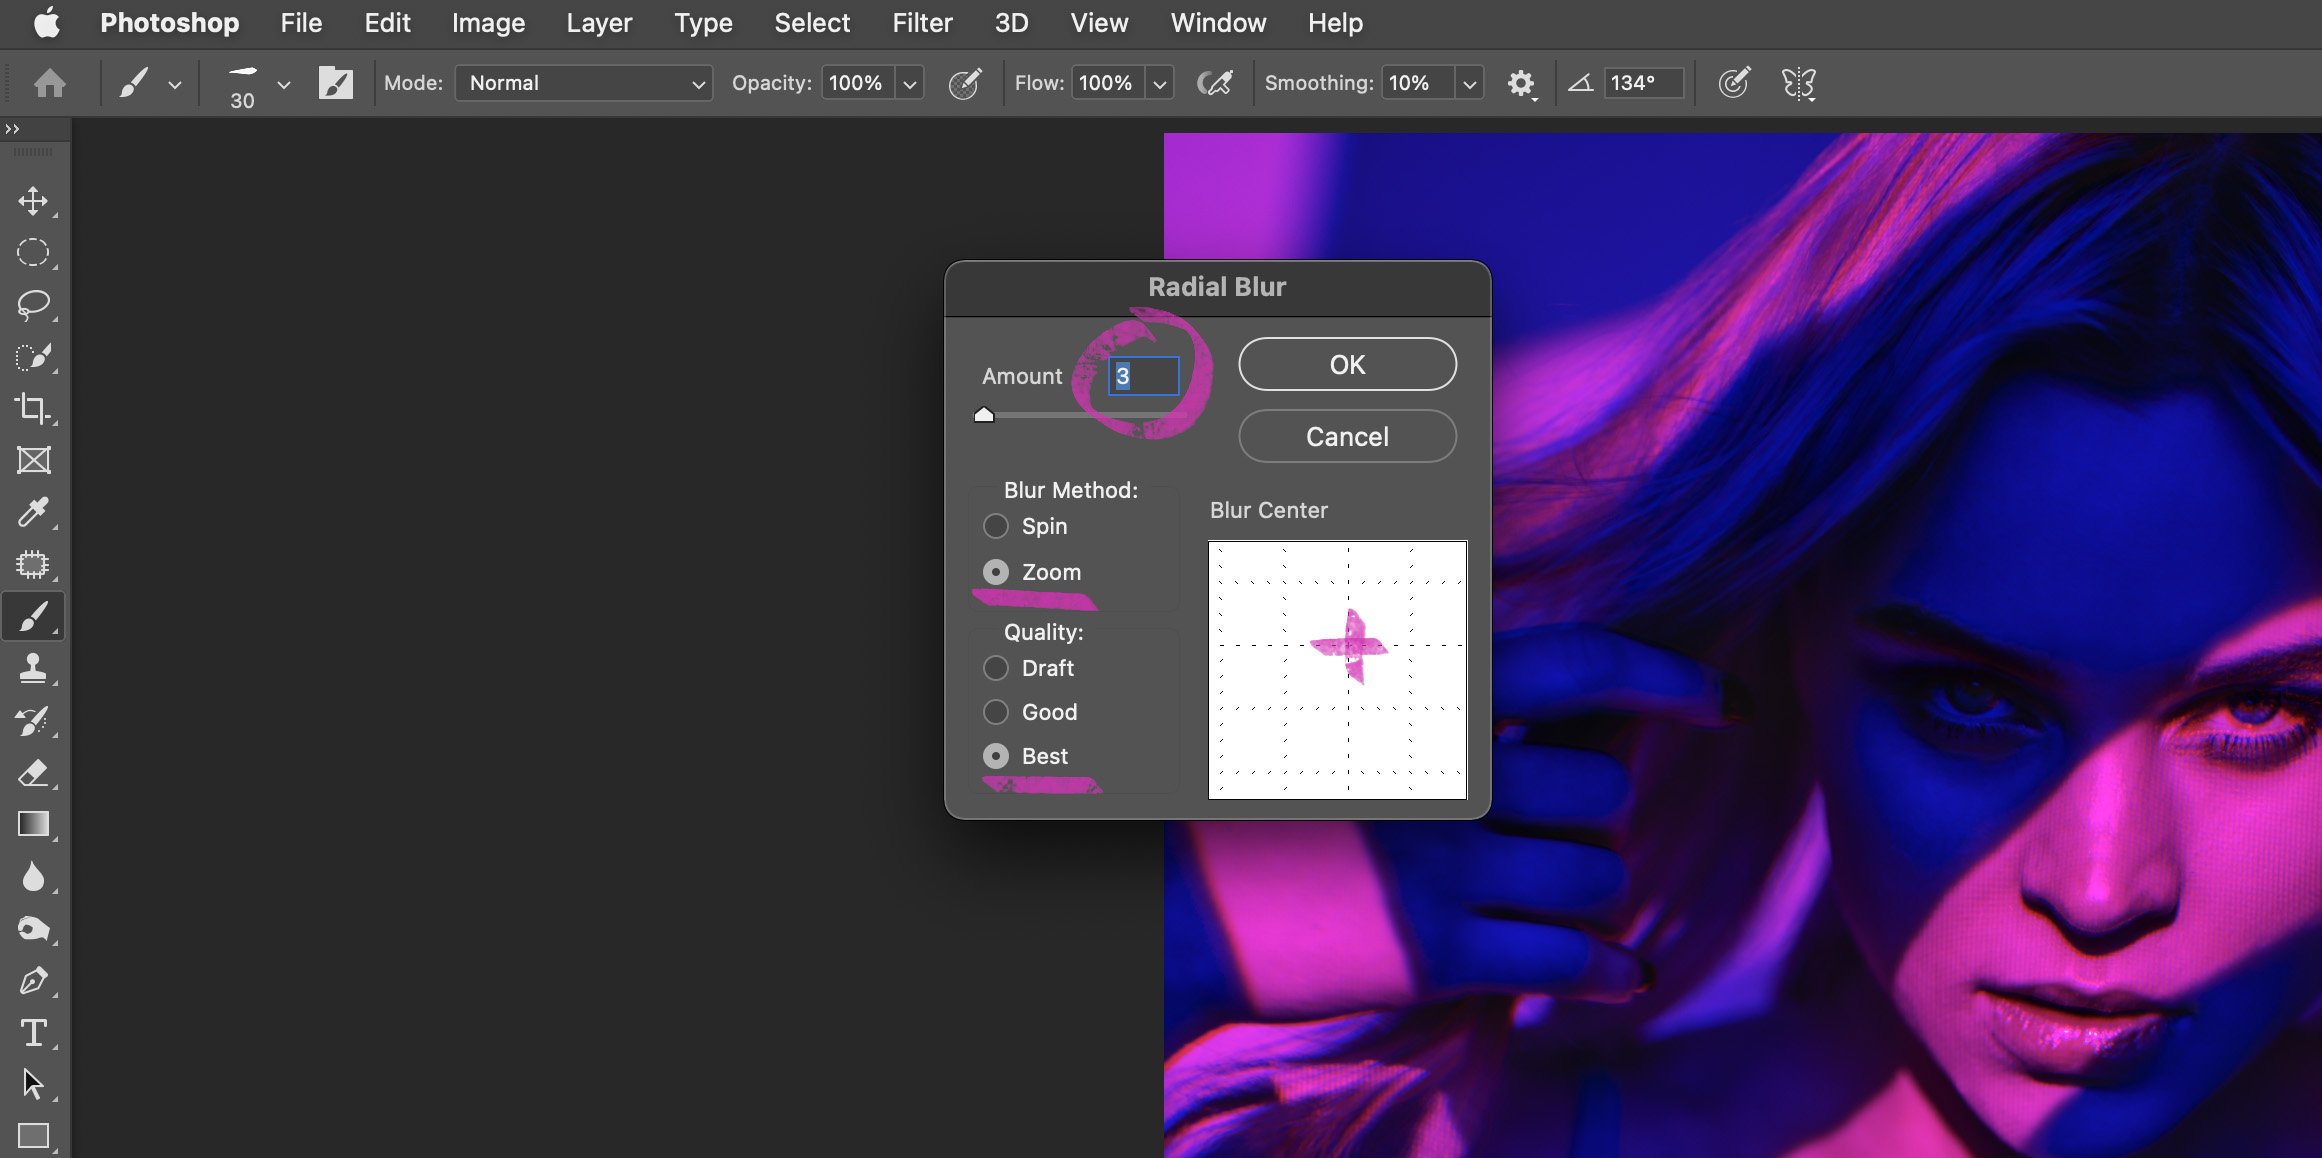This screenshot has width=2322, height=1158.
Task: Select the Elliptical Marquee tool
Action: coord(33,252)
